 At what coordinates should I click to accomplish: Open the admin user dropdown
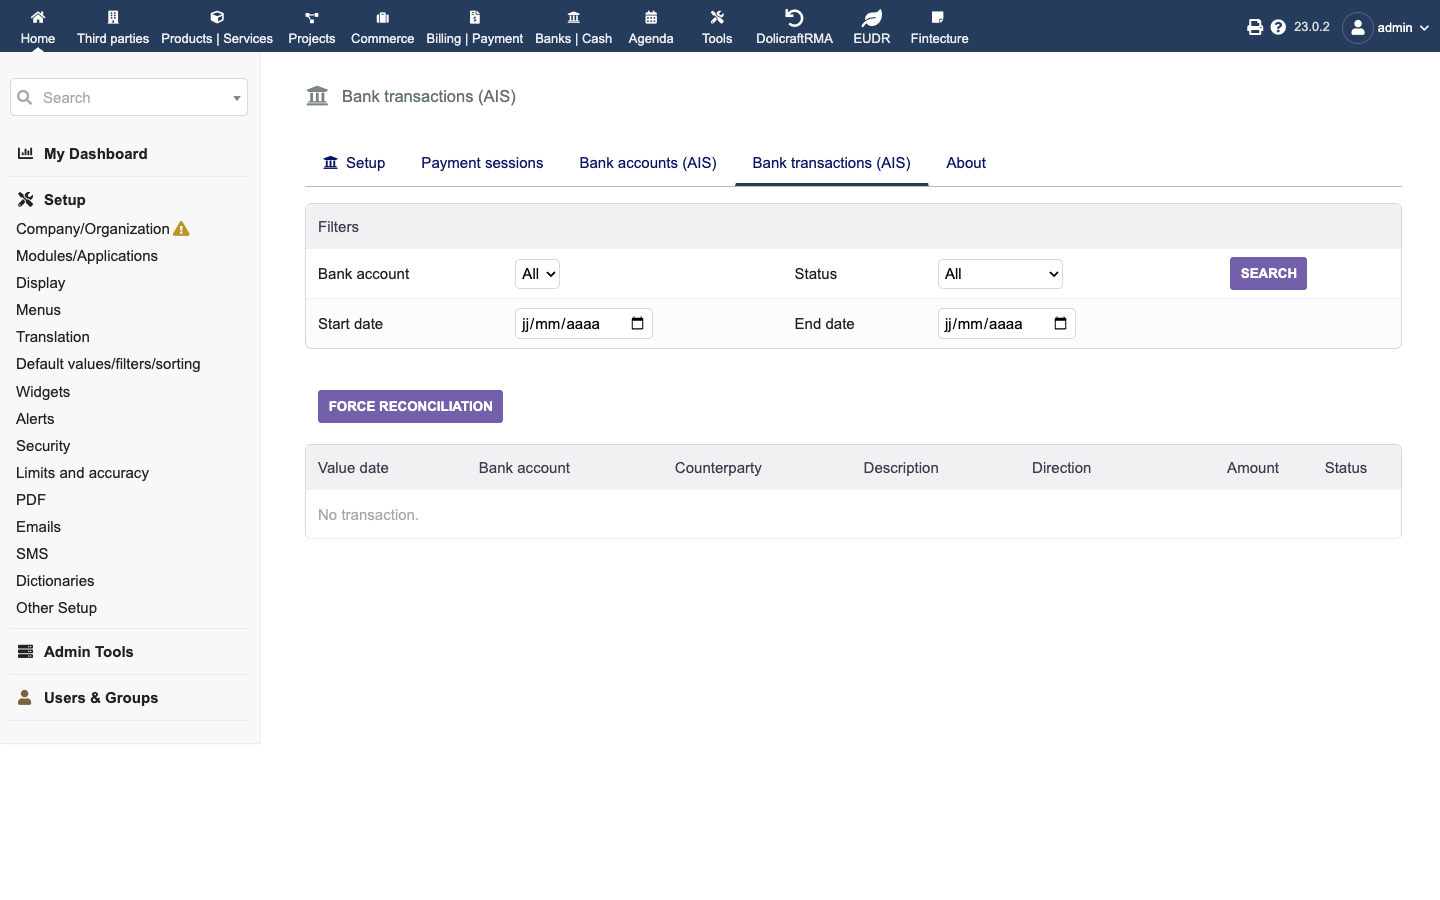click(1386, 27)
